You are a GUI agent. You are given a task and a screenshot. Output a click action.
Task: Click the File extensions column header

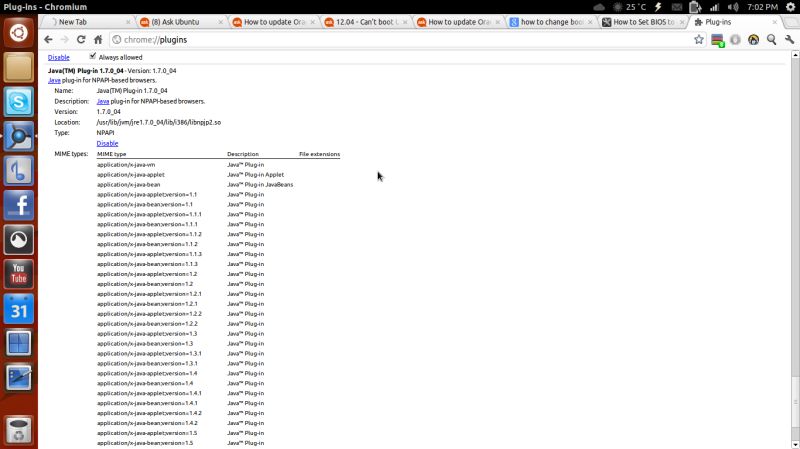(319, 154)
